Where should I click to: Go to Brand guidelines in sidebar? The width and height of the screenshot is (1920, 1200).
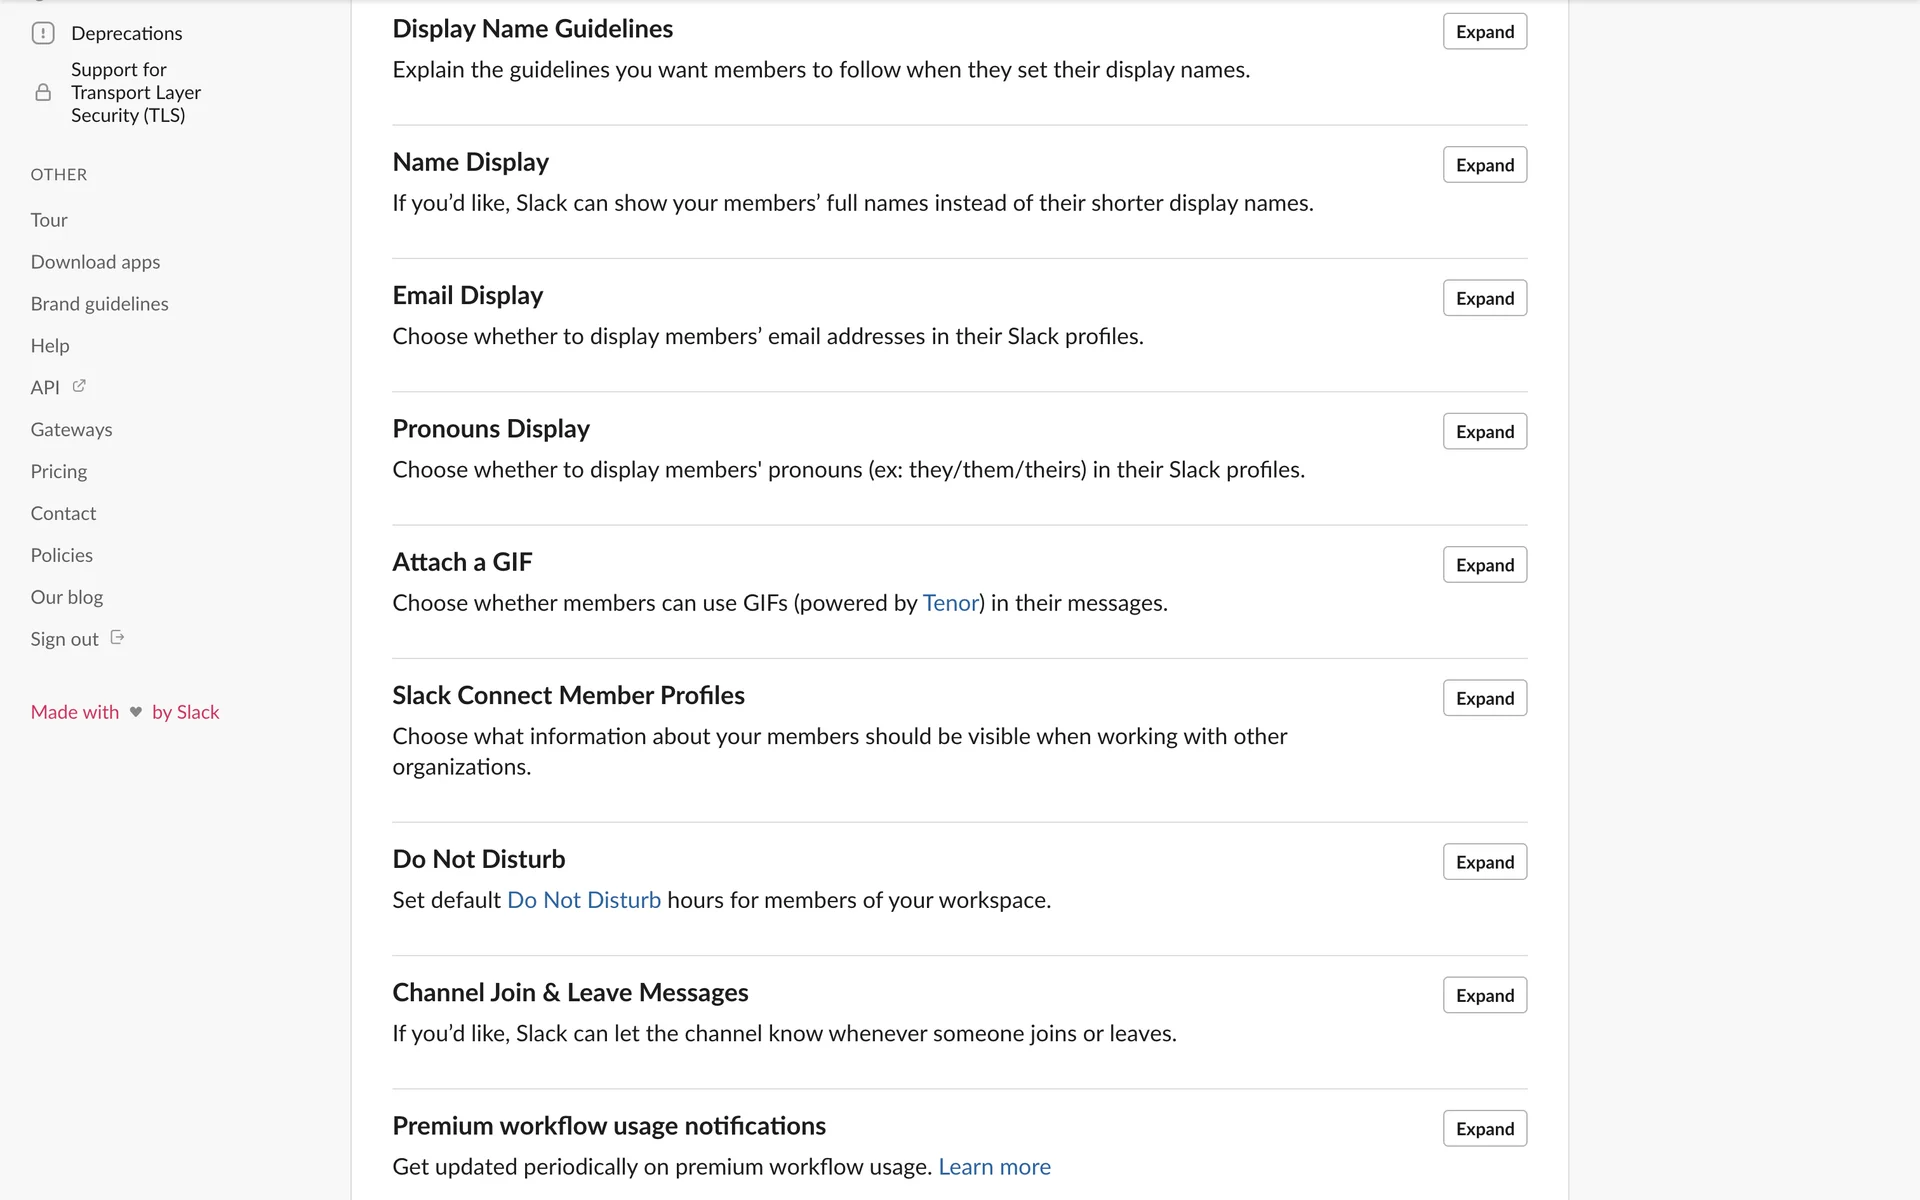[x=99, y=304]
